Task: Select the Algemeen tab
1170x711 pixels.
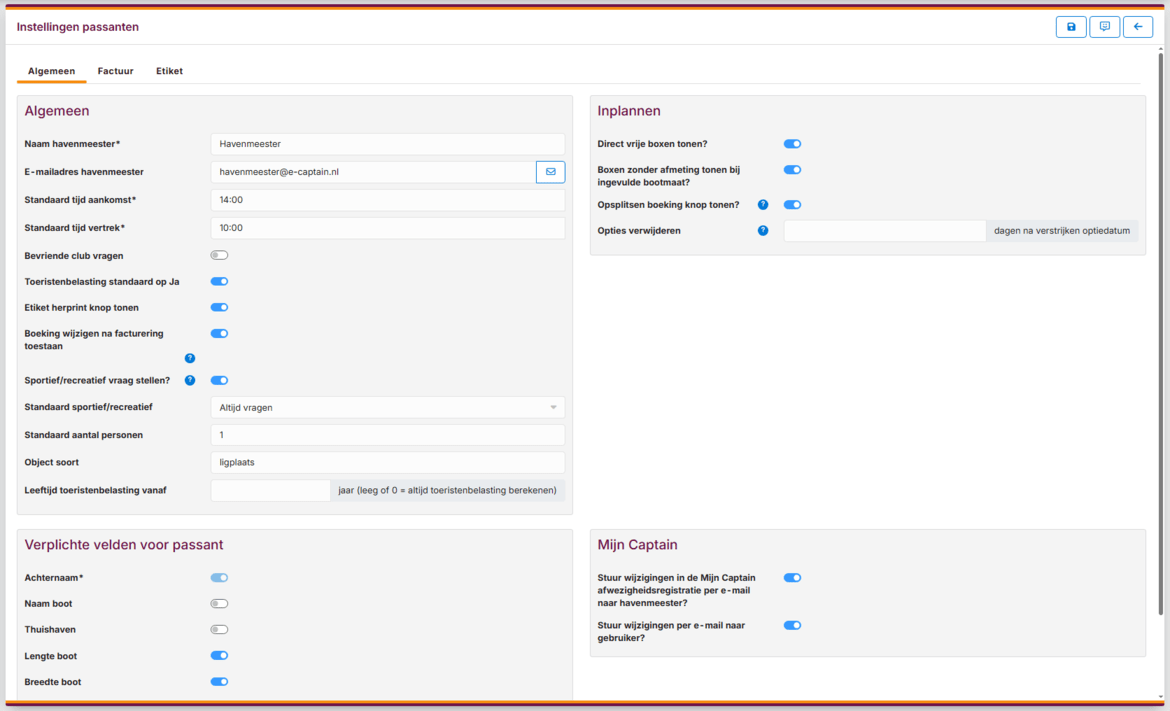Action: click(51, 71)
